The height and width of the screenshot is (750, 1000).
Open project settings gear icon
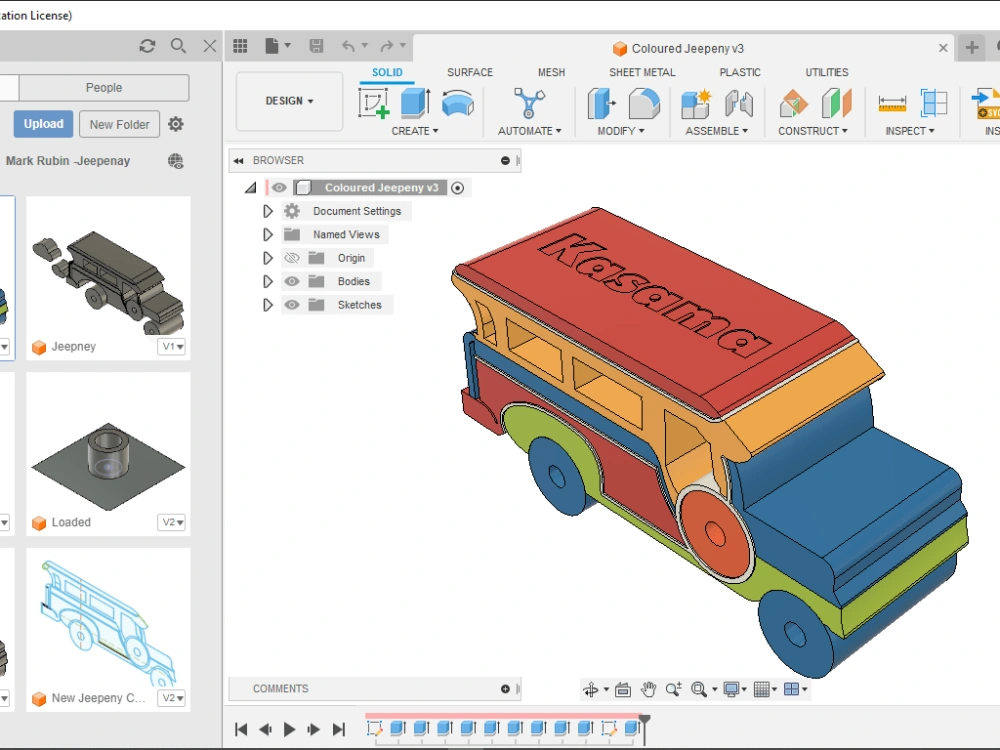pos(176,124)
